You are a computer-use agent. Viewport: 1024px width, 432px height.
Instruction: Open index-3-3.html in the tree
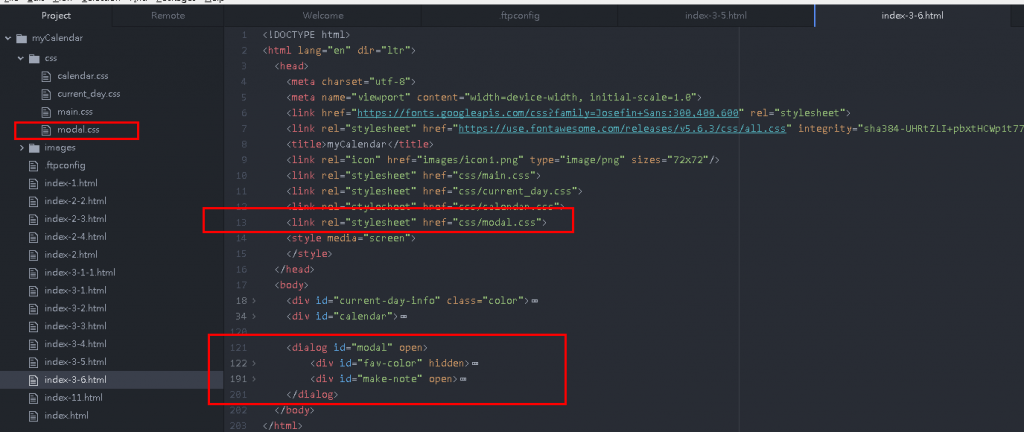pos(75,326)
